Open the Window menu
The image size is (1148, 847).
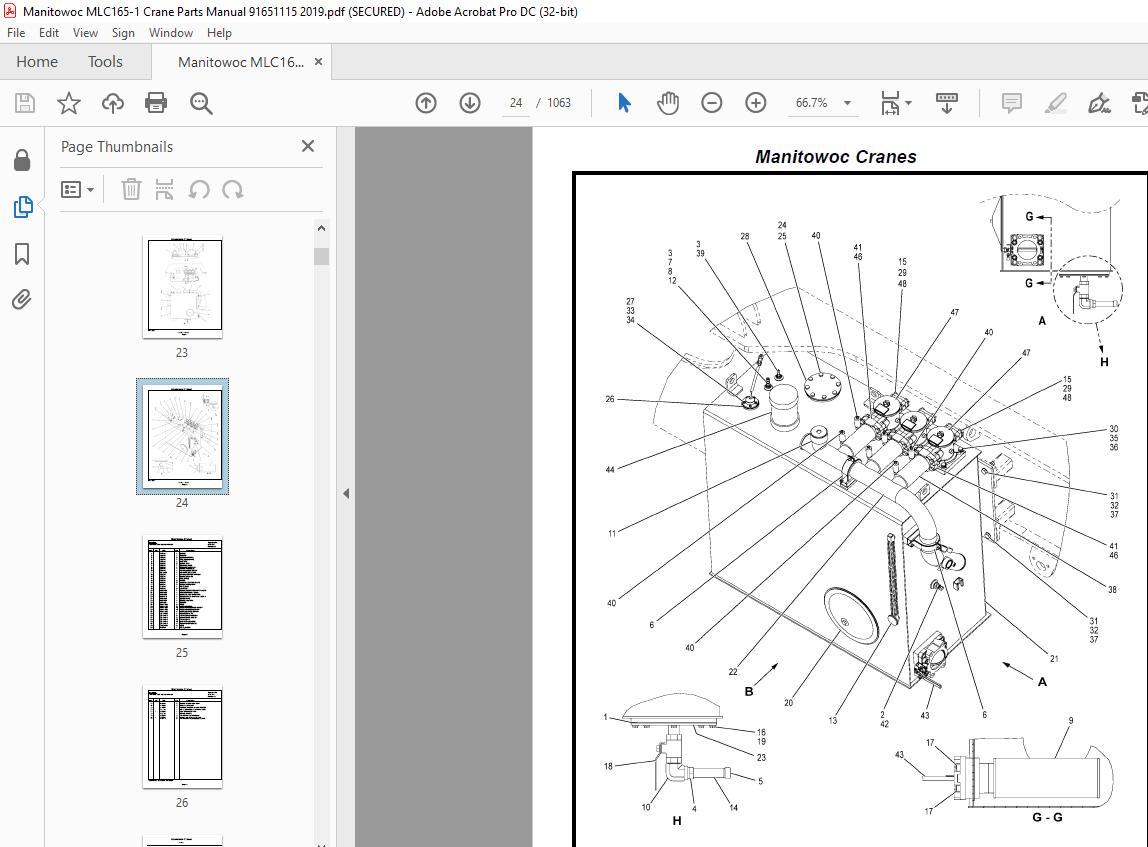[171, 33]
